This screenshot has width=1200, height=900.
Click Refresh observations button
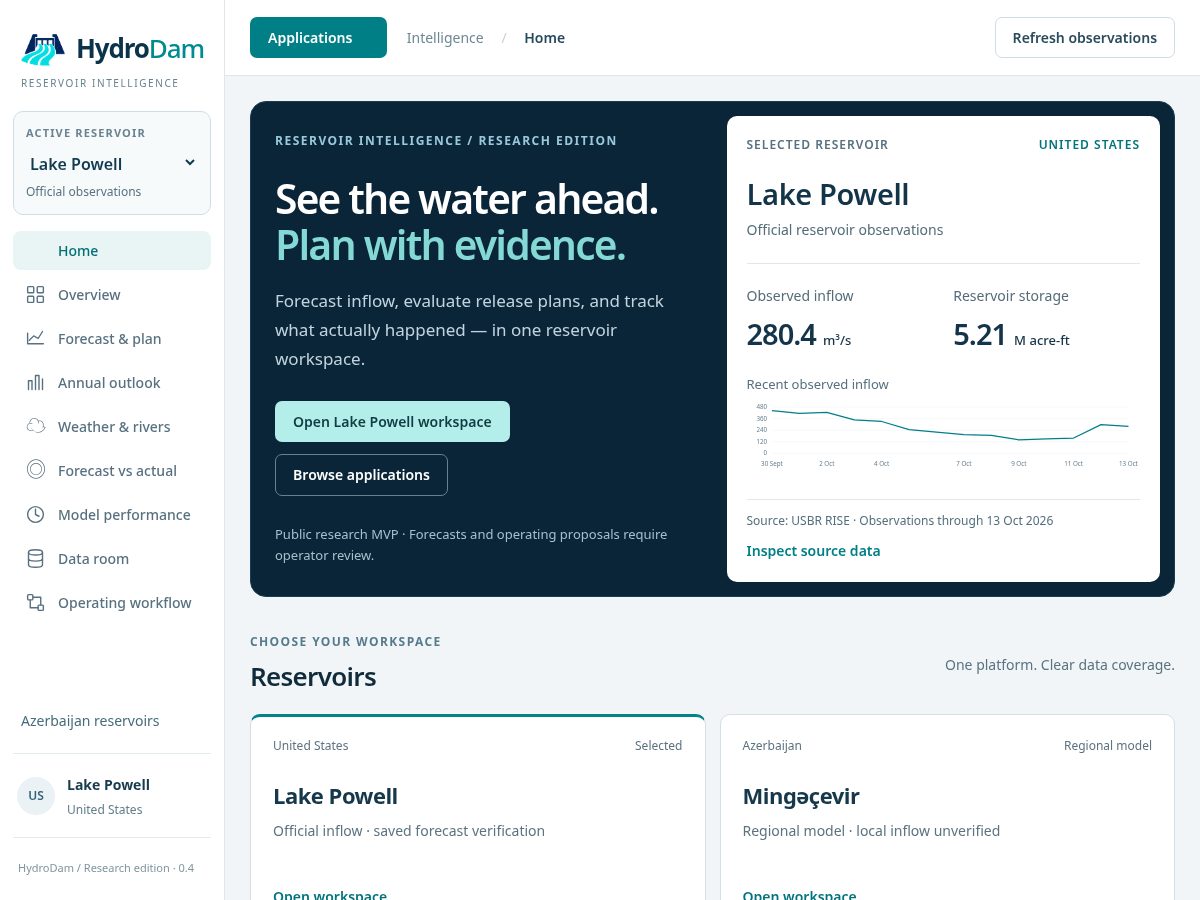pos(1085,38)
